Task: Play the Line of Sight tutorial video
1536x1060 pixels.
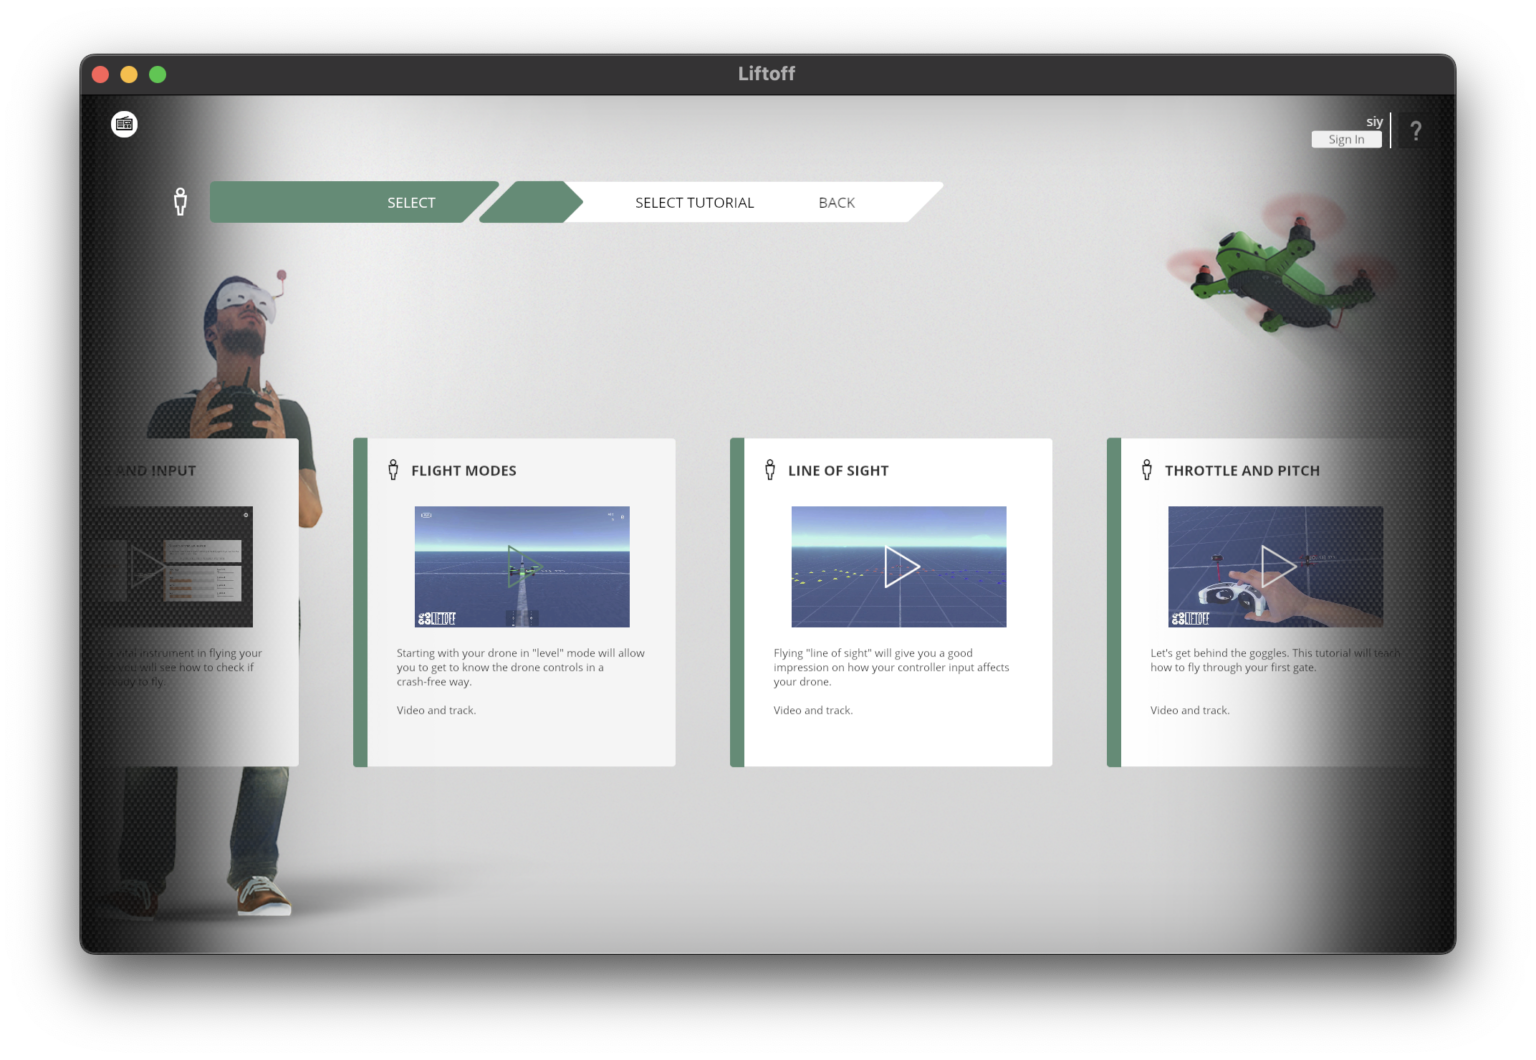Action: click(899, 566)
